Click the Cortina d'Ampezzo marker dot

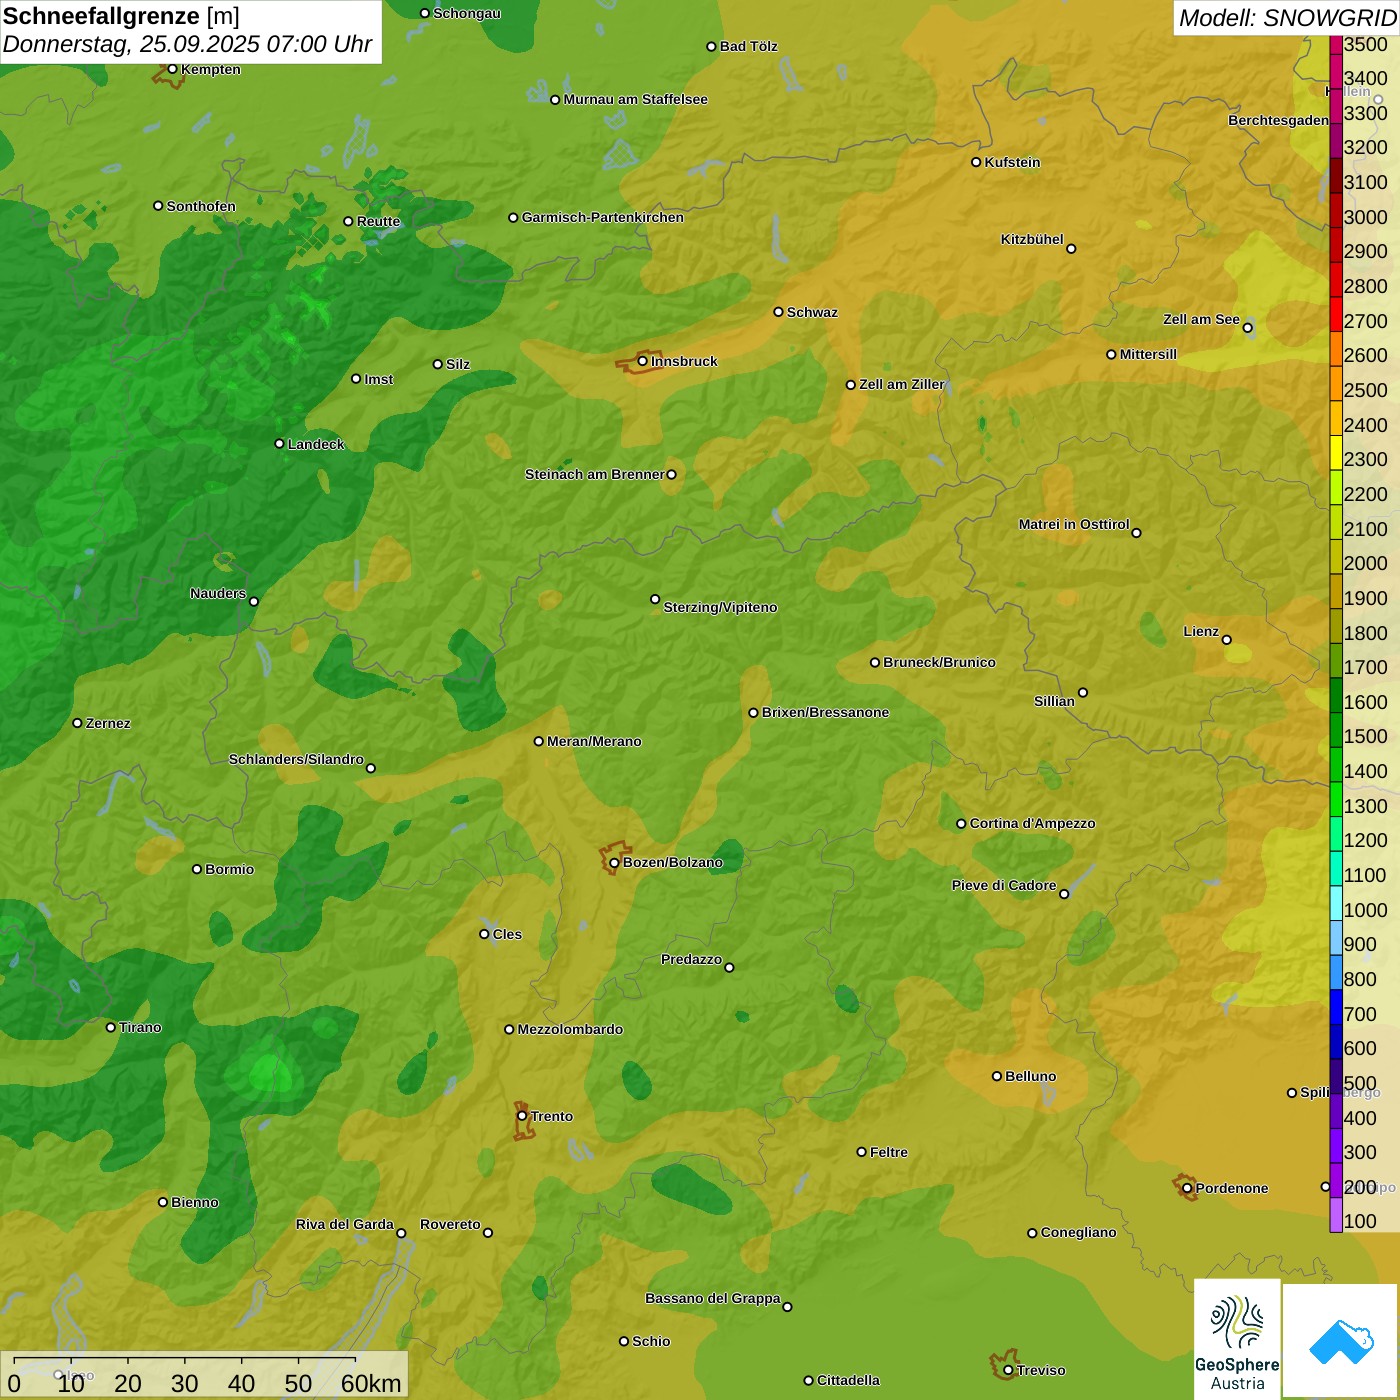pos(961,824)
